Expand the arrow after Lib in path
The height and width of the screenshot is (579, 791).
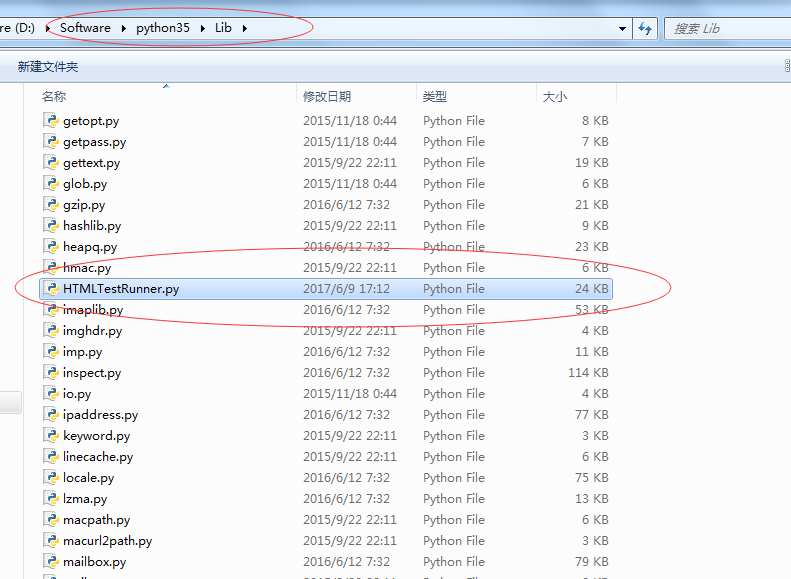[x=245, y=28]
